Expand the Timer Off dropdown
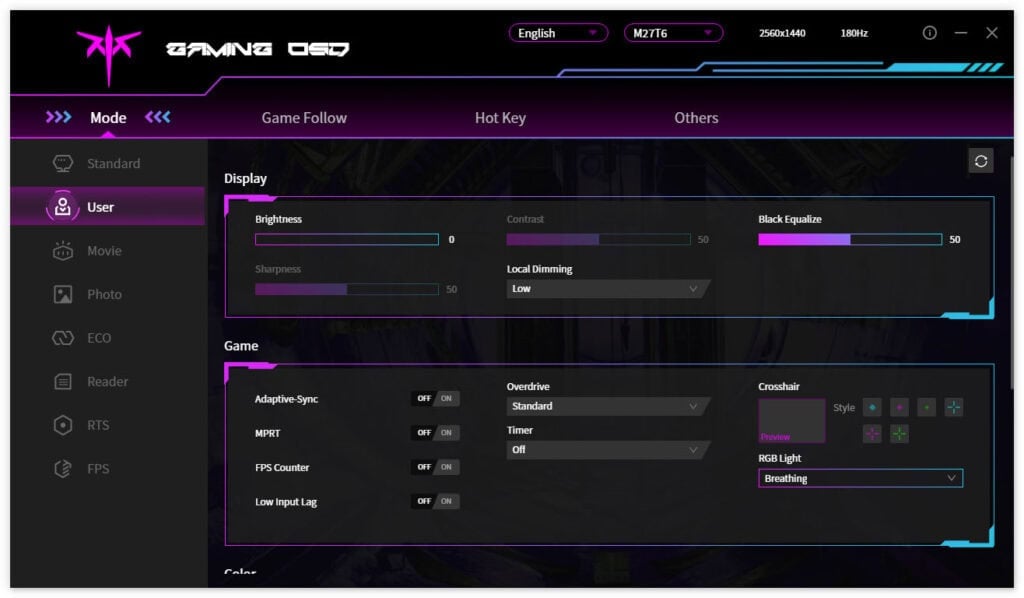 607,450
